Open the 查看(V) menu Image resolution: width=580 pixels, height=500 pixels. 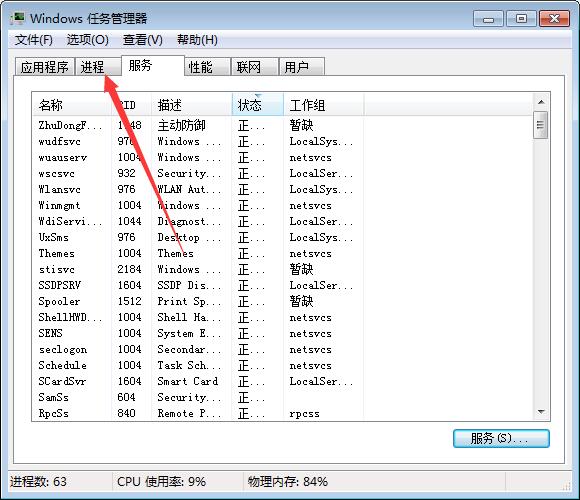pyautogui.click(x=142, y=40)
